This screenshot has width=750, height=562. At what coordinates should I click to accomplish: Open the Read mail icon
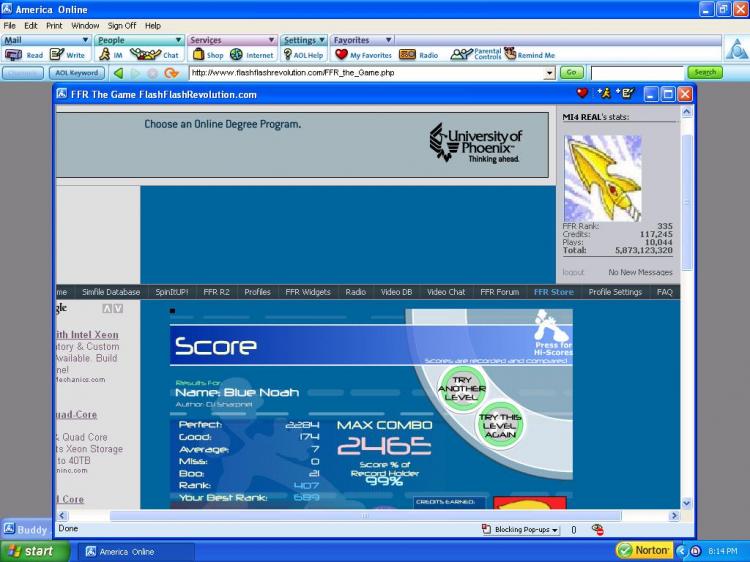(13, 55)
